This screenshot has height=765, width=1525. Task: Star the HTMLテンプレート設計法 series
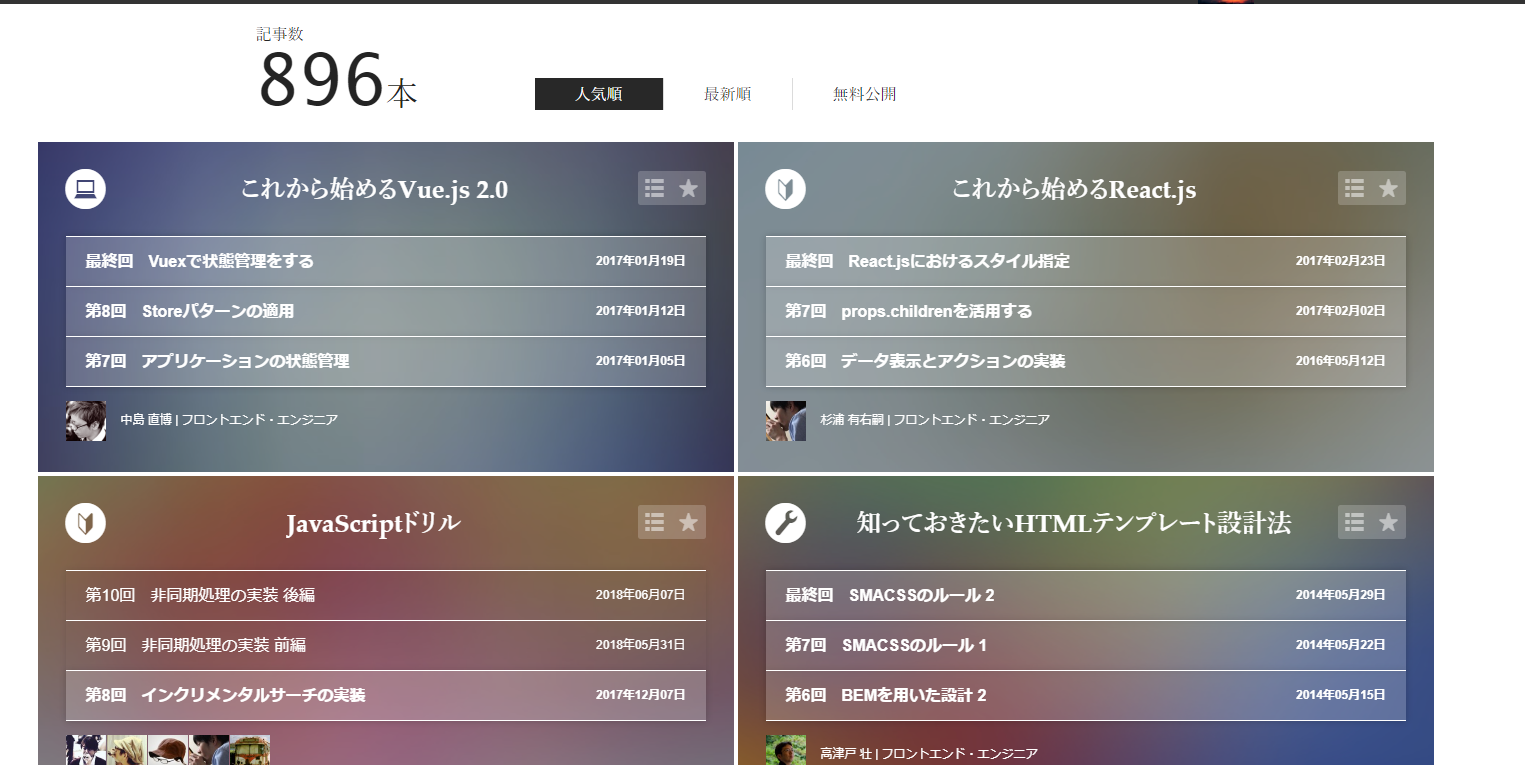(x=1389, y=522)
